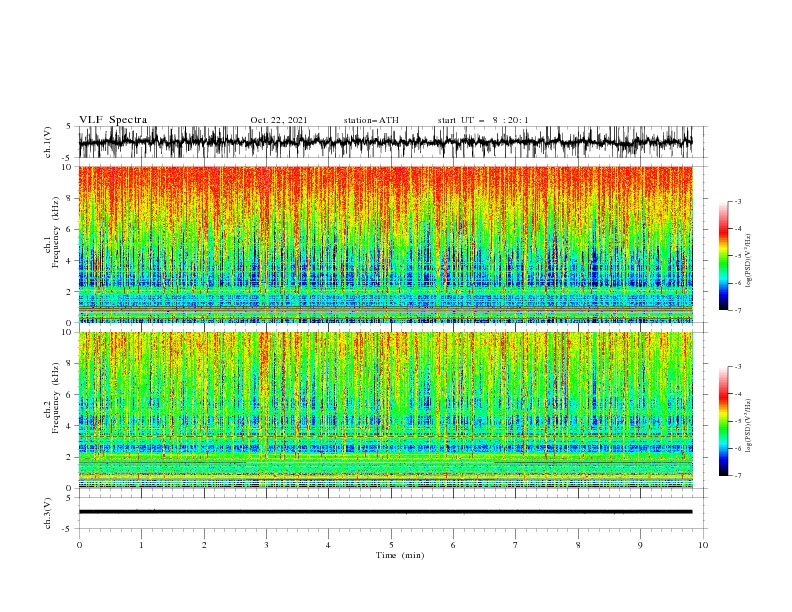Click inside the ch.1 spectrogram plot
Image resolution: width=792 pixels, height=612 pixels.
385,244
